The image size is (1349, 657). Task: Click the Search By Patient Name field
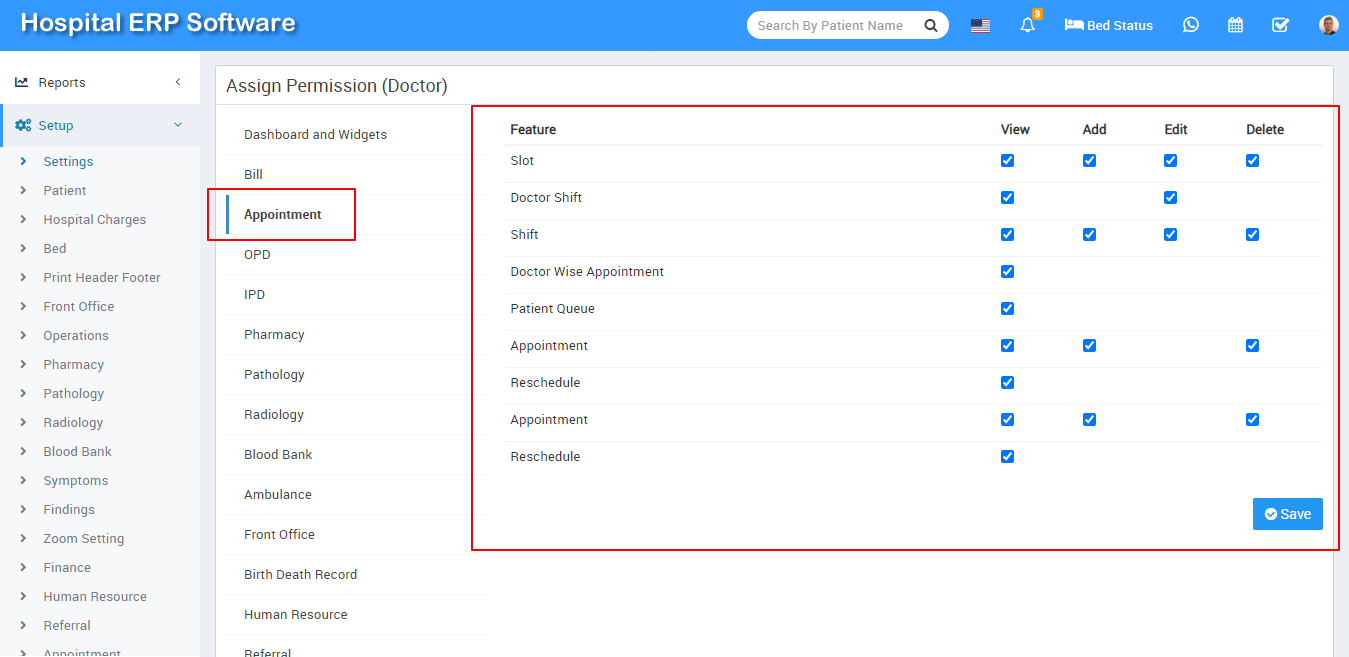tap(830, 25)
